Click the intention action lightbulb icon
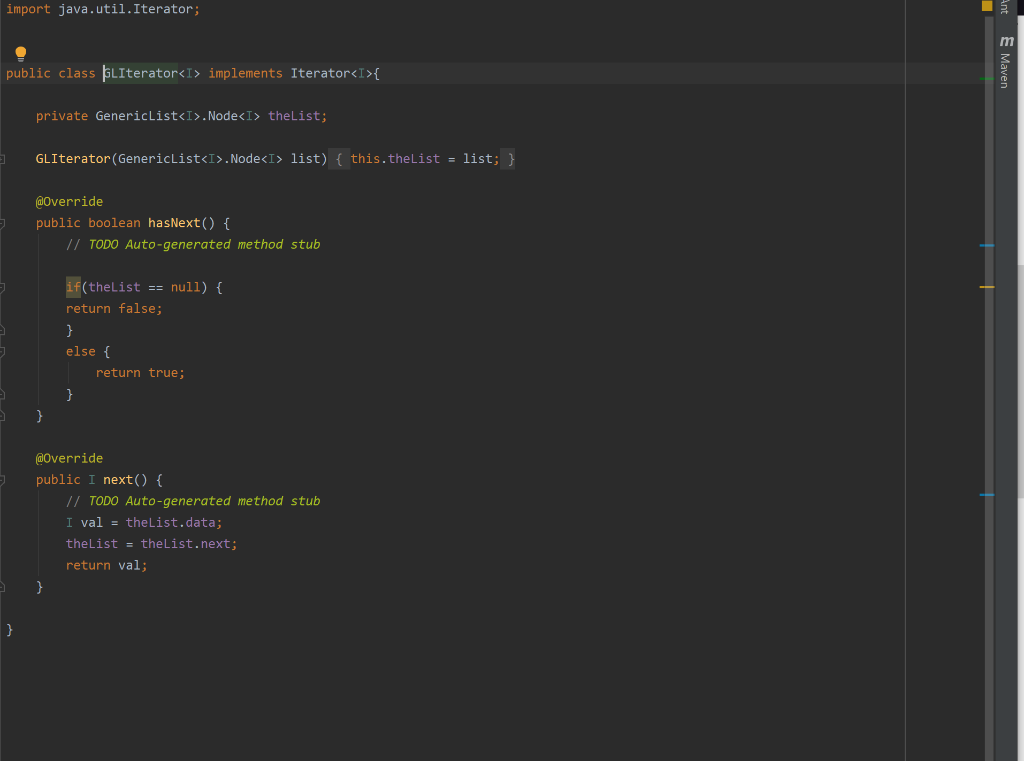Screen dimensions: 1024x761 (x=20, y=52)
